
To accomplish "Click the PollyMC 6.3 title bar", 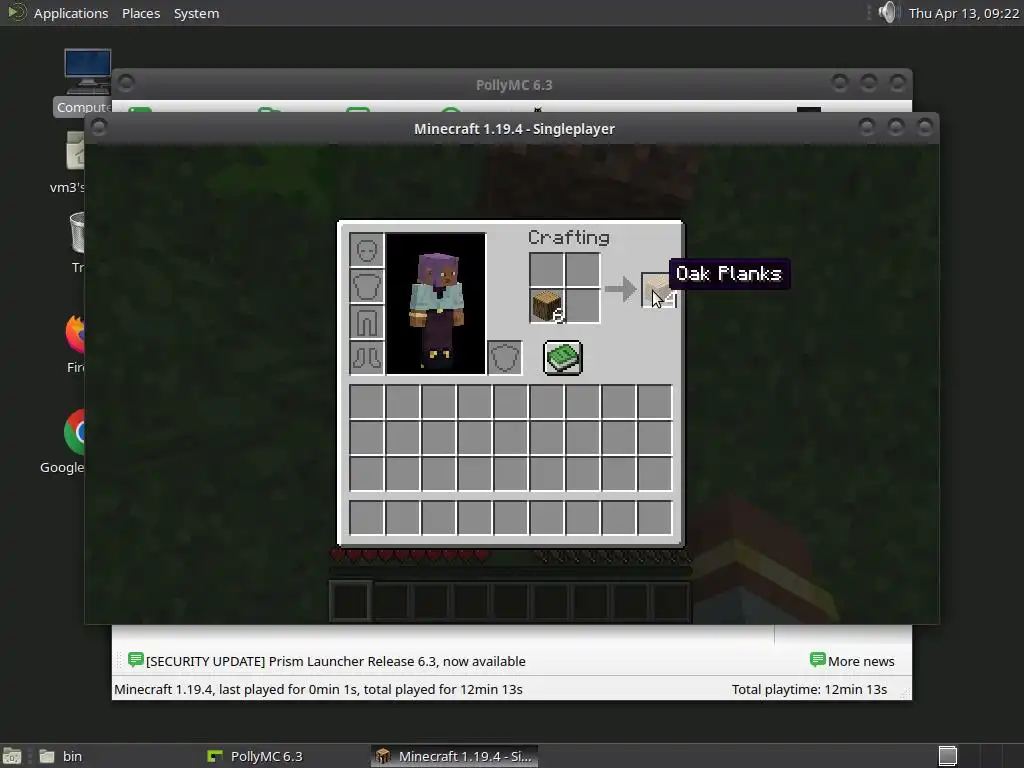I will [513, 85].
